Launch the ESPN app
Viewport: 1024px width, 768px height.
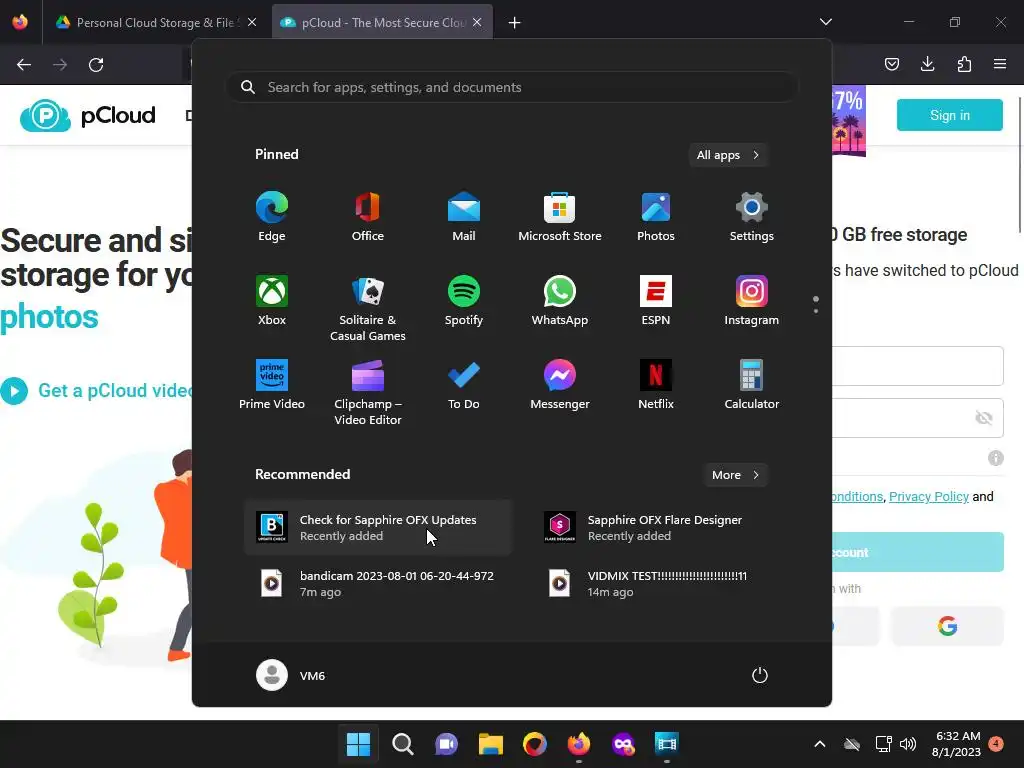[x=656, y=300]
